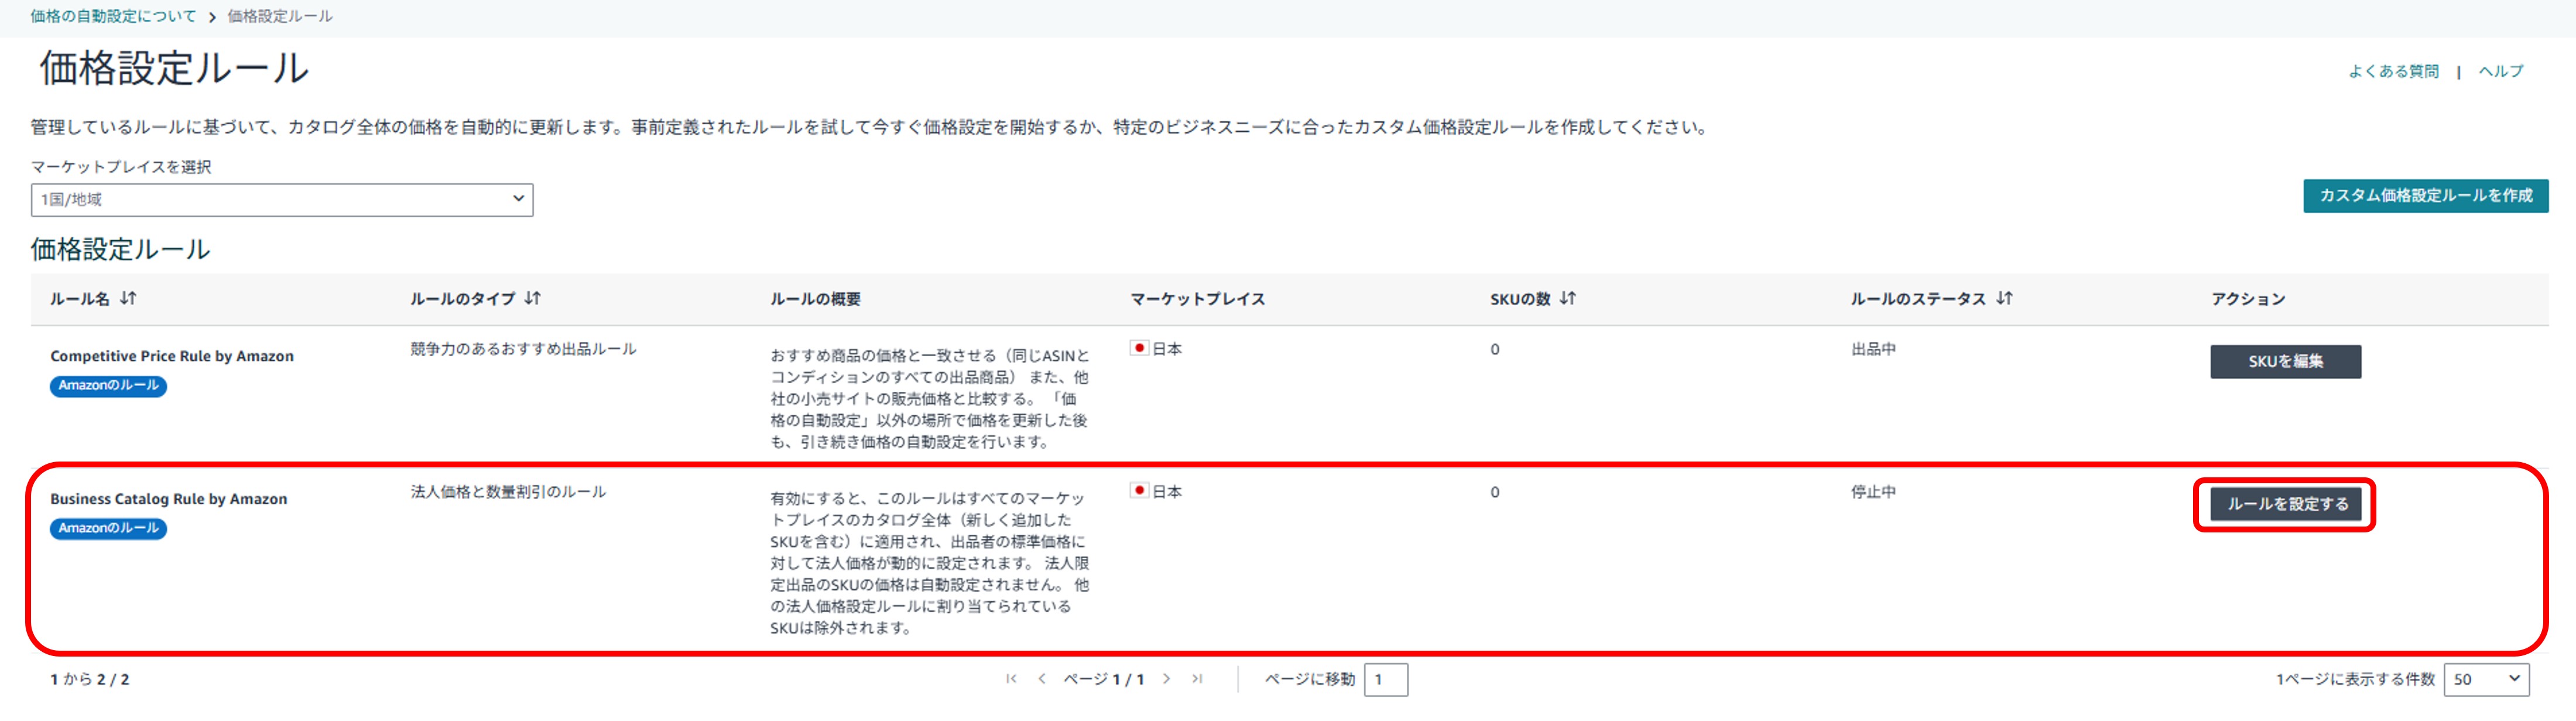Viewport: 2576px width, 721px height.
Task: Sort by ルールのステータス sort icon
Action: pos(2004,298)
